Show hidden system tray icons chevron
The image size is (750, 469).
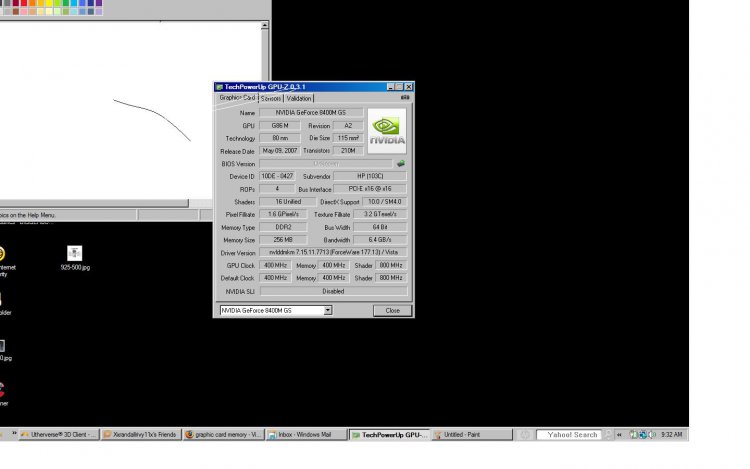click(x=619, y=435)
